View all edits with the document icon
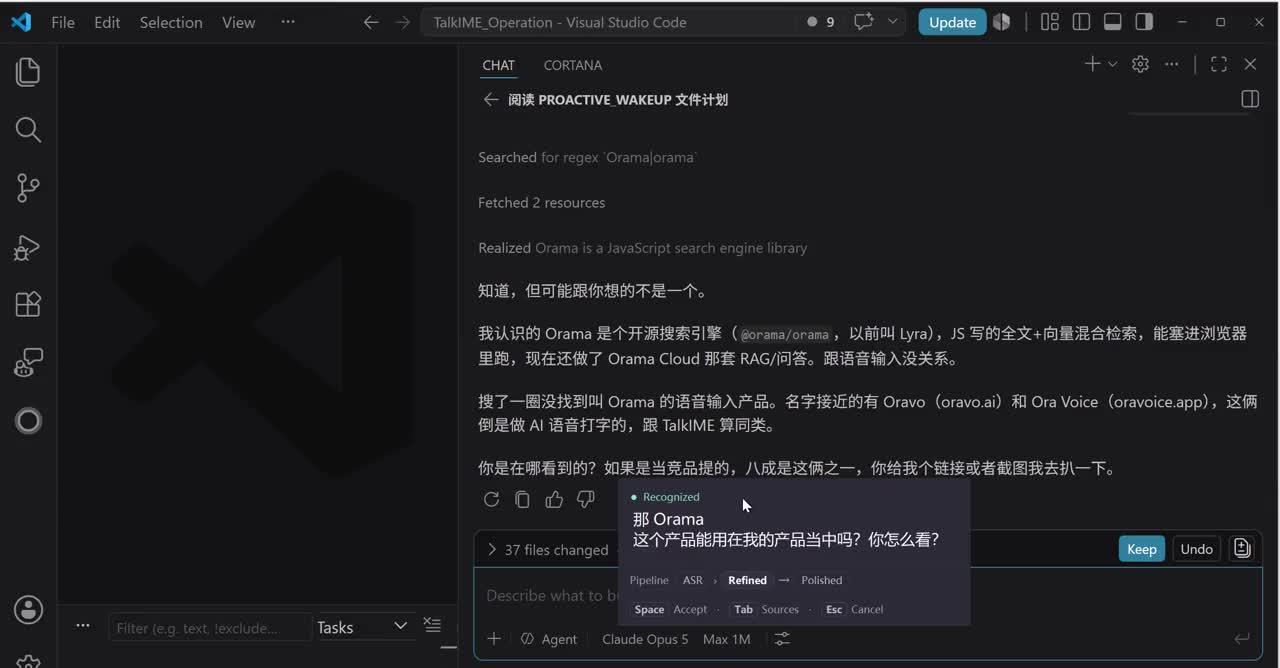The image size is (1280, 668). click(x=1242, y=548)
